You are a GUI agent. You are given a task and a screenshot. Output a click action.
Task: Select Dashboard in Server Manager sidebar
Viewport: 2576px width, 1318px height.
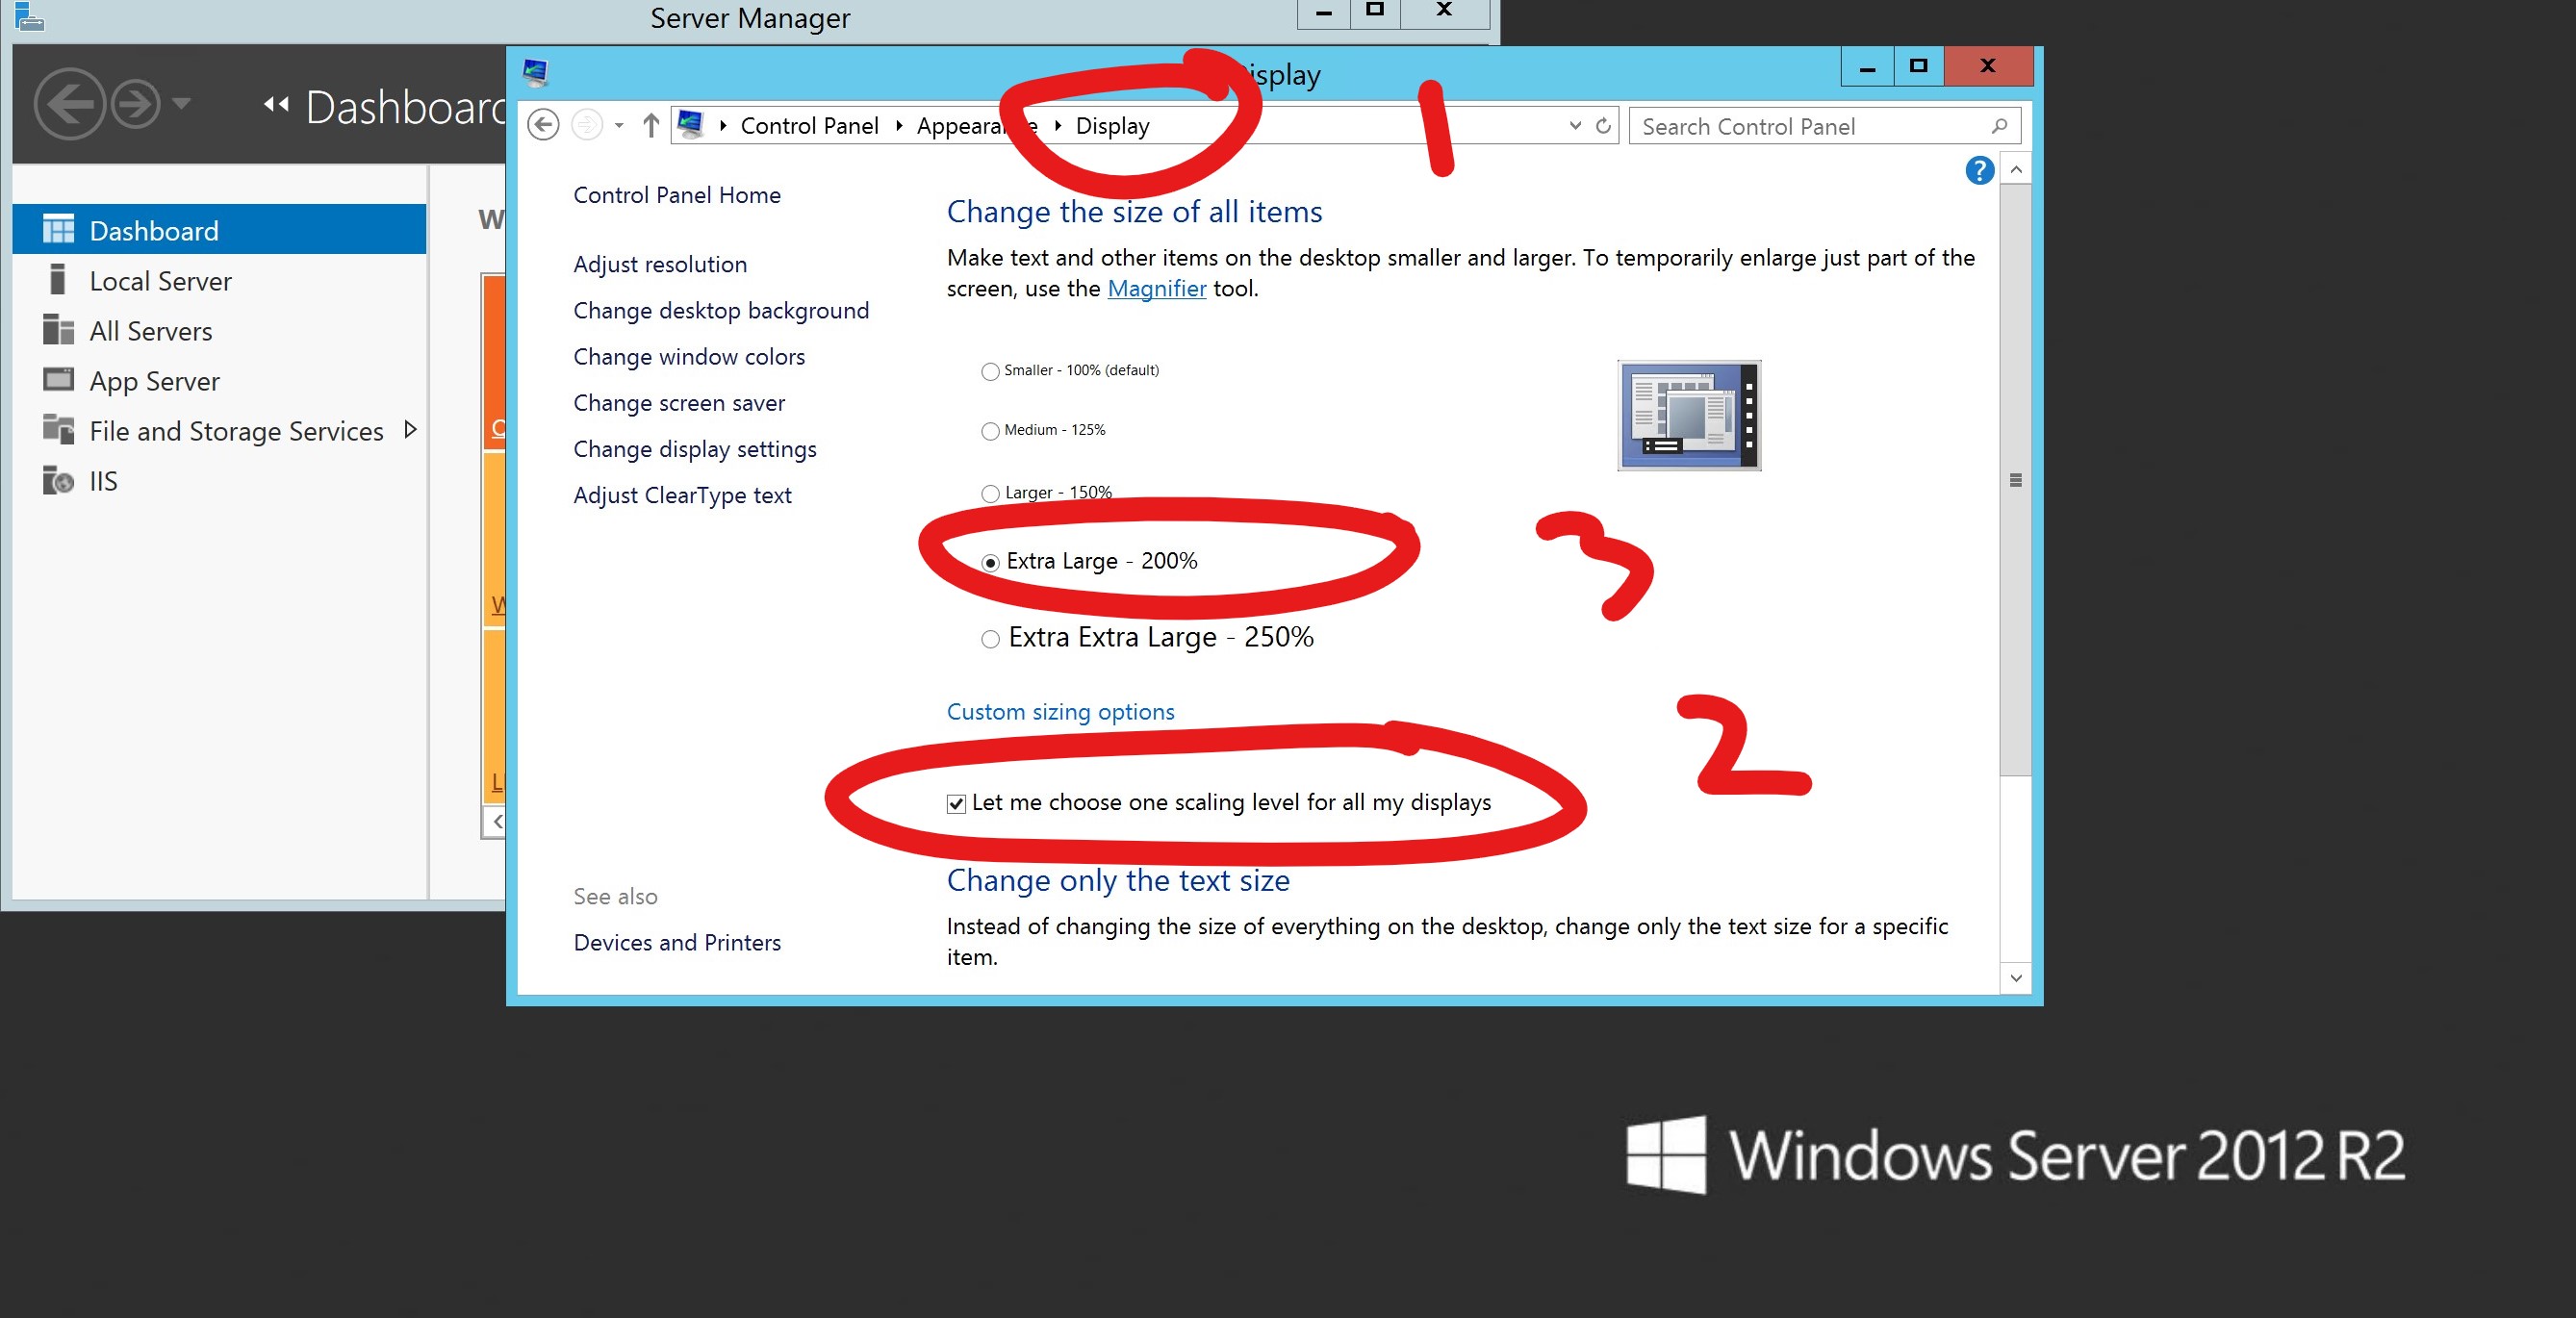pyautogui.click(x=219, y=230)
